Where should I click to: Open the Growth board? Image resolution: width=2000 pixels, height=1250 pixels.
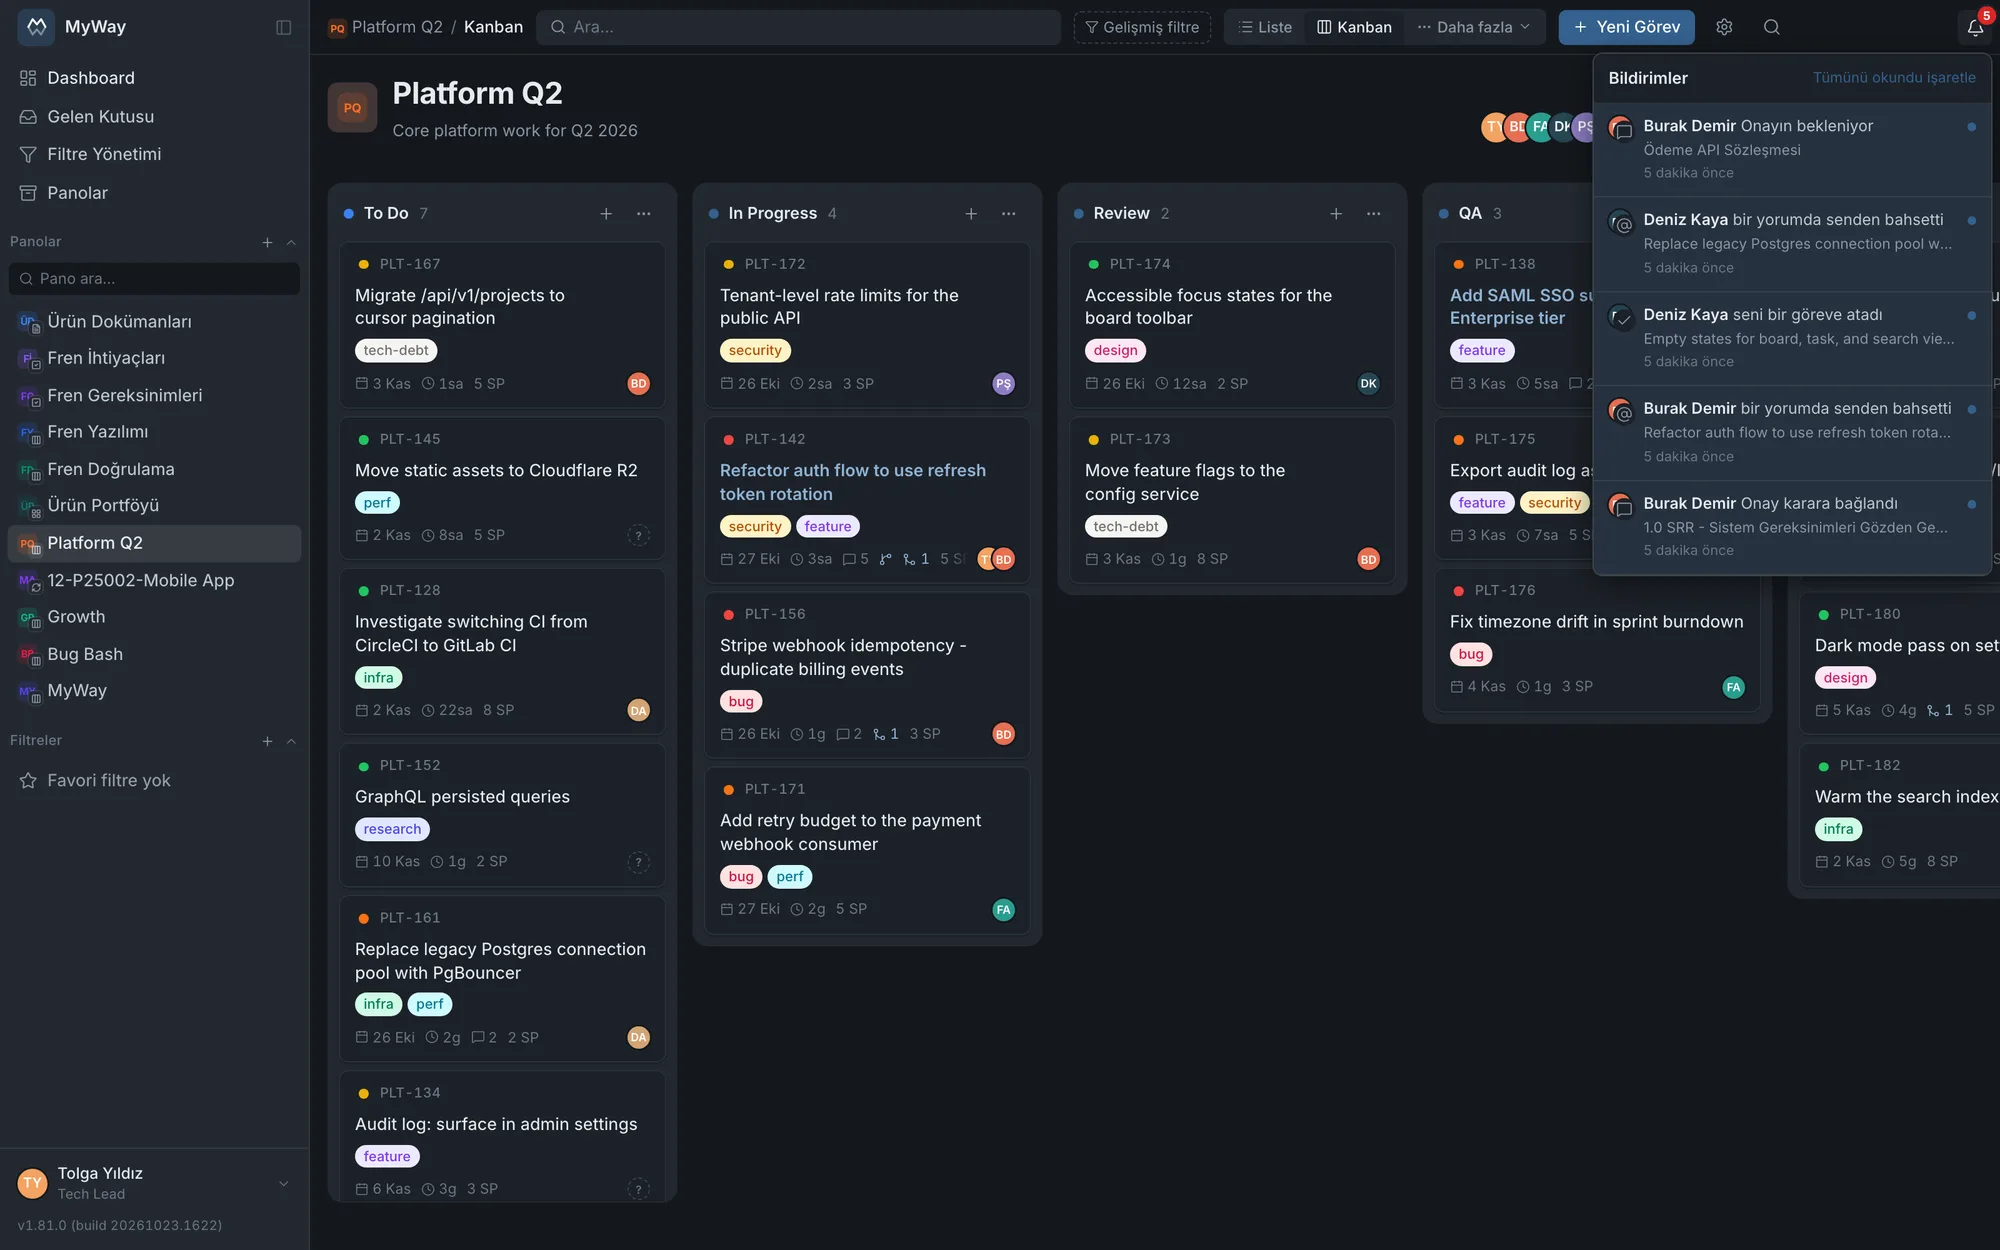tap(155, 617)
